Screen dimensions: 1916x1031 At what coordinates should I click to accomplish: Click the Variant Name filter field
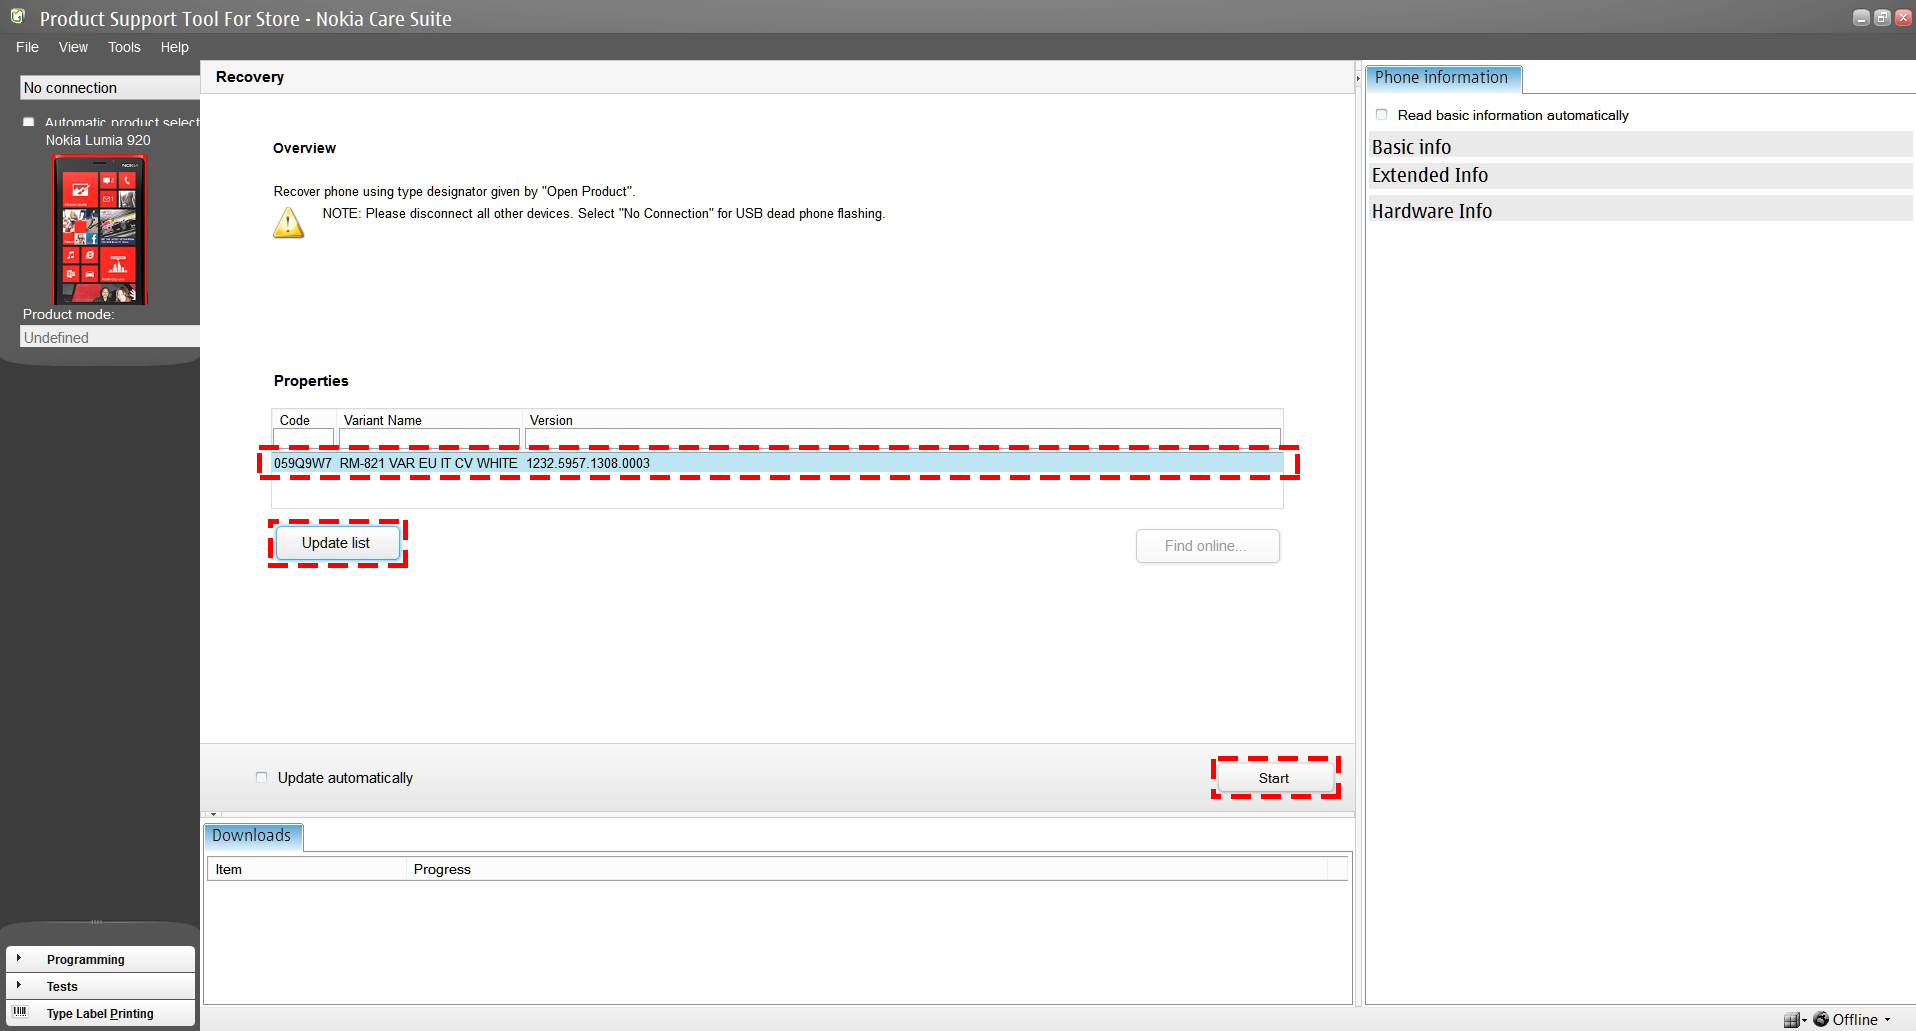pos(429,438)
